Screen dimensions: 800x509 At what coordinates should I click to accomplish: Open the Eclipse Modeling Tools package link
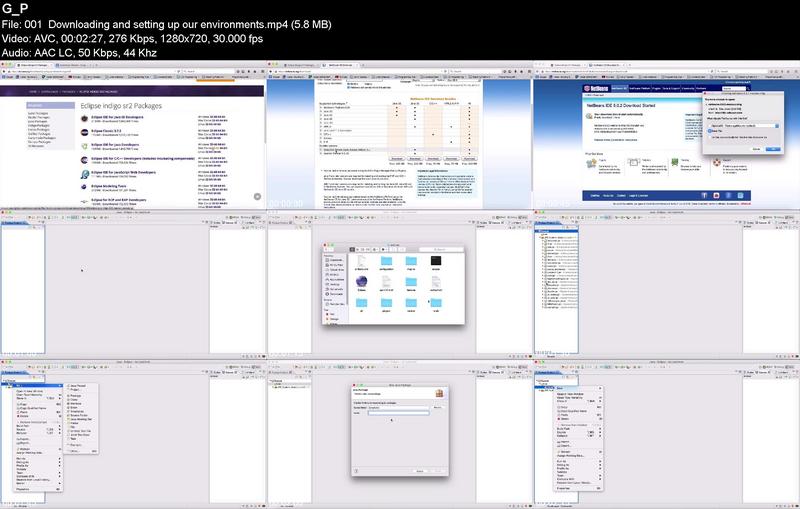click(x=108, y=186)
